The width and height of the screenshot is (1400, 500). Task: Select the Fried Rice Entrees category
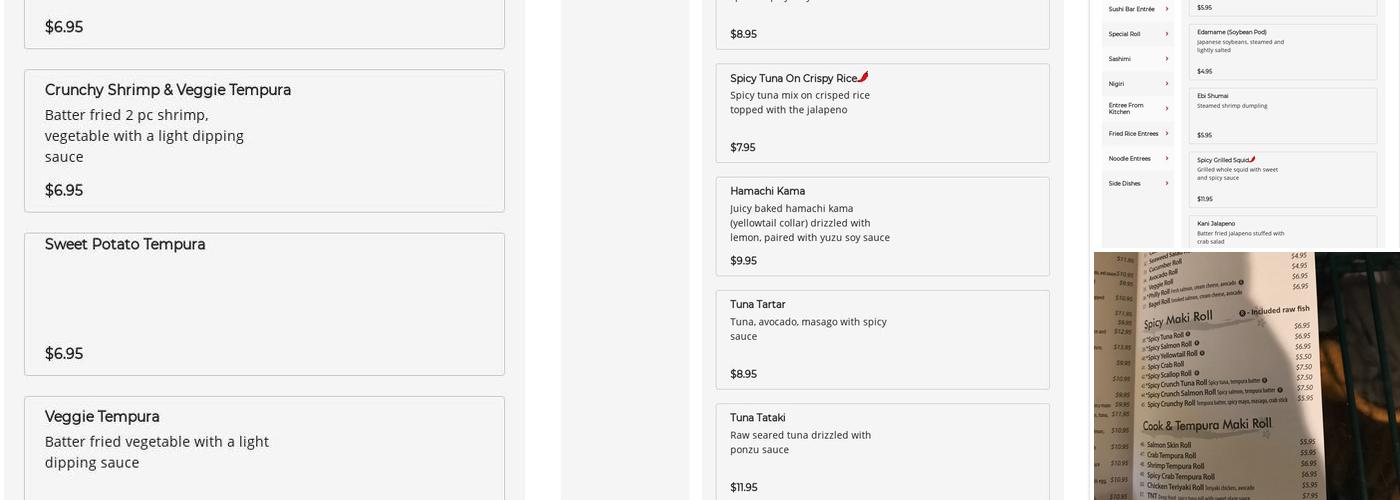[x=1138, y=133]
